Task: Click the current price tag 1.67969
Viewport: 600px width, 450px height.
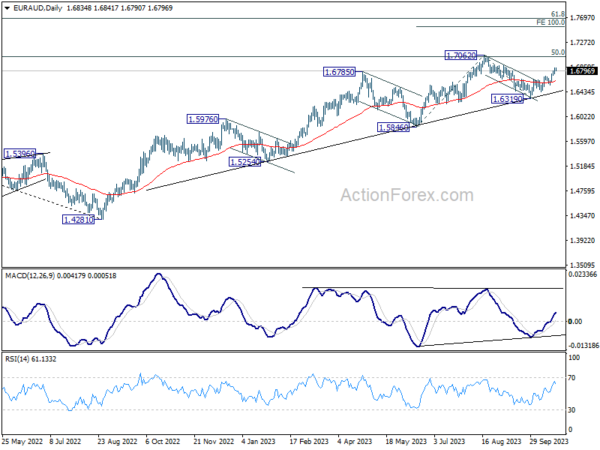Action: coord(582,71)
